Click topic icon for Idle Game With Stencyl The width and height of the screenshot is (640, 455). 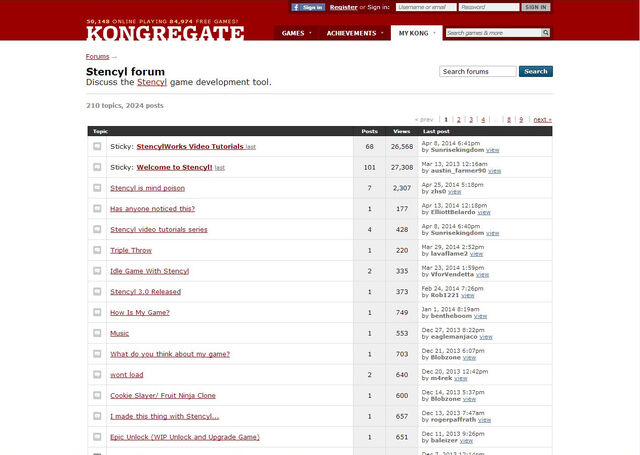tap(97, 271)
